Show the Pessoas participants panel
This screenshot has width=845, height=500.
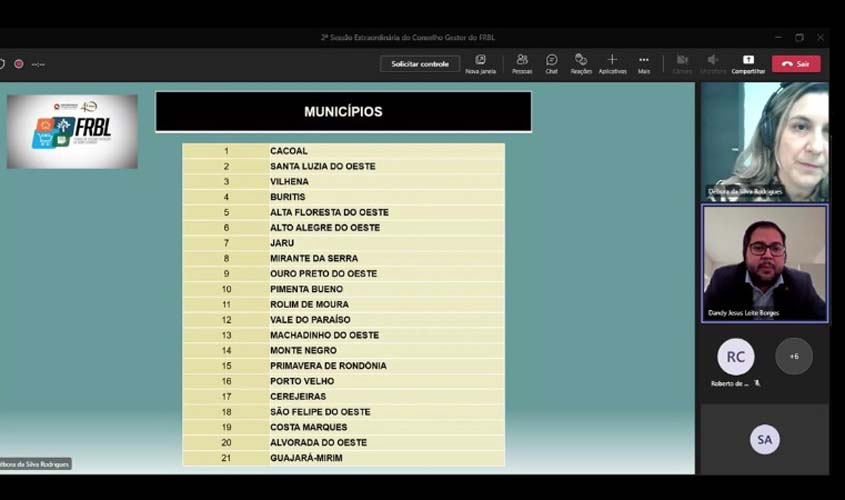[x=522, y=64]
